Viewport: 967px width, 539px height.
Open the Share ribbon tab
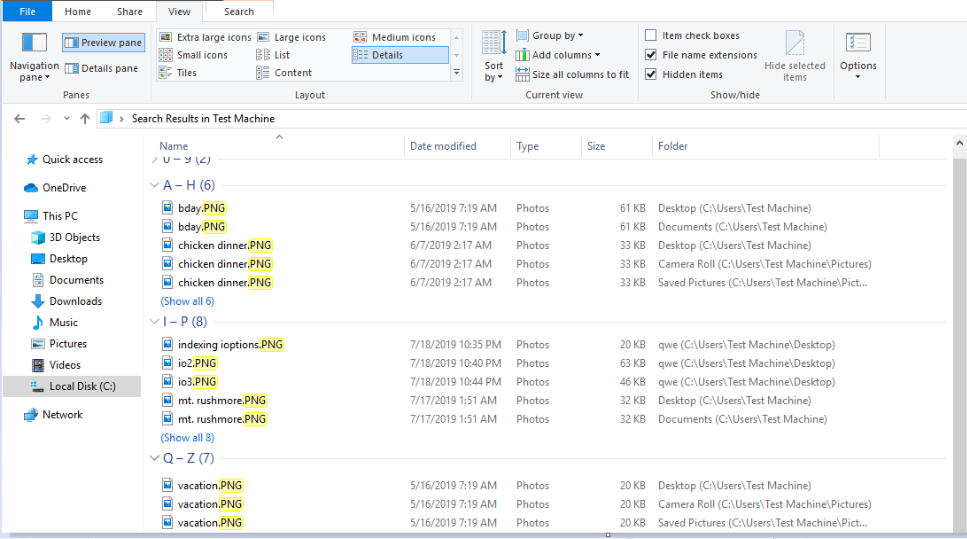click(x=130, y=11)
